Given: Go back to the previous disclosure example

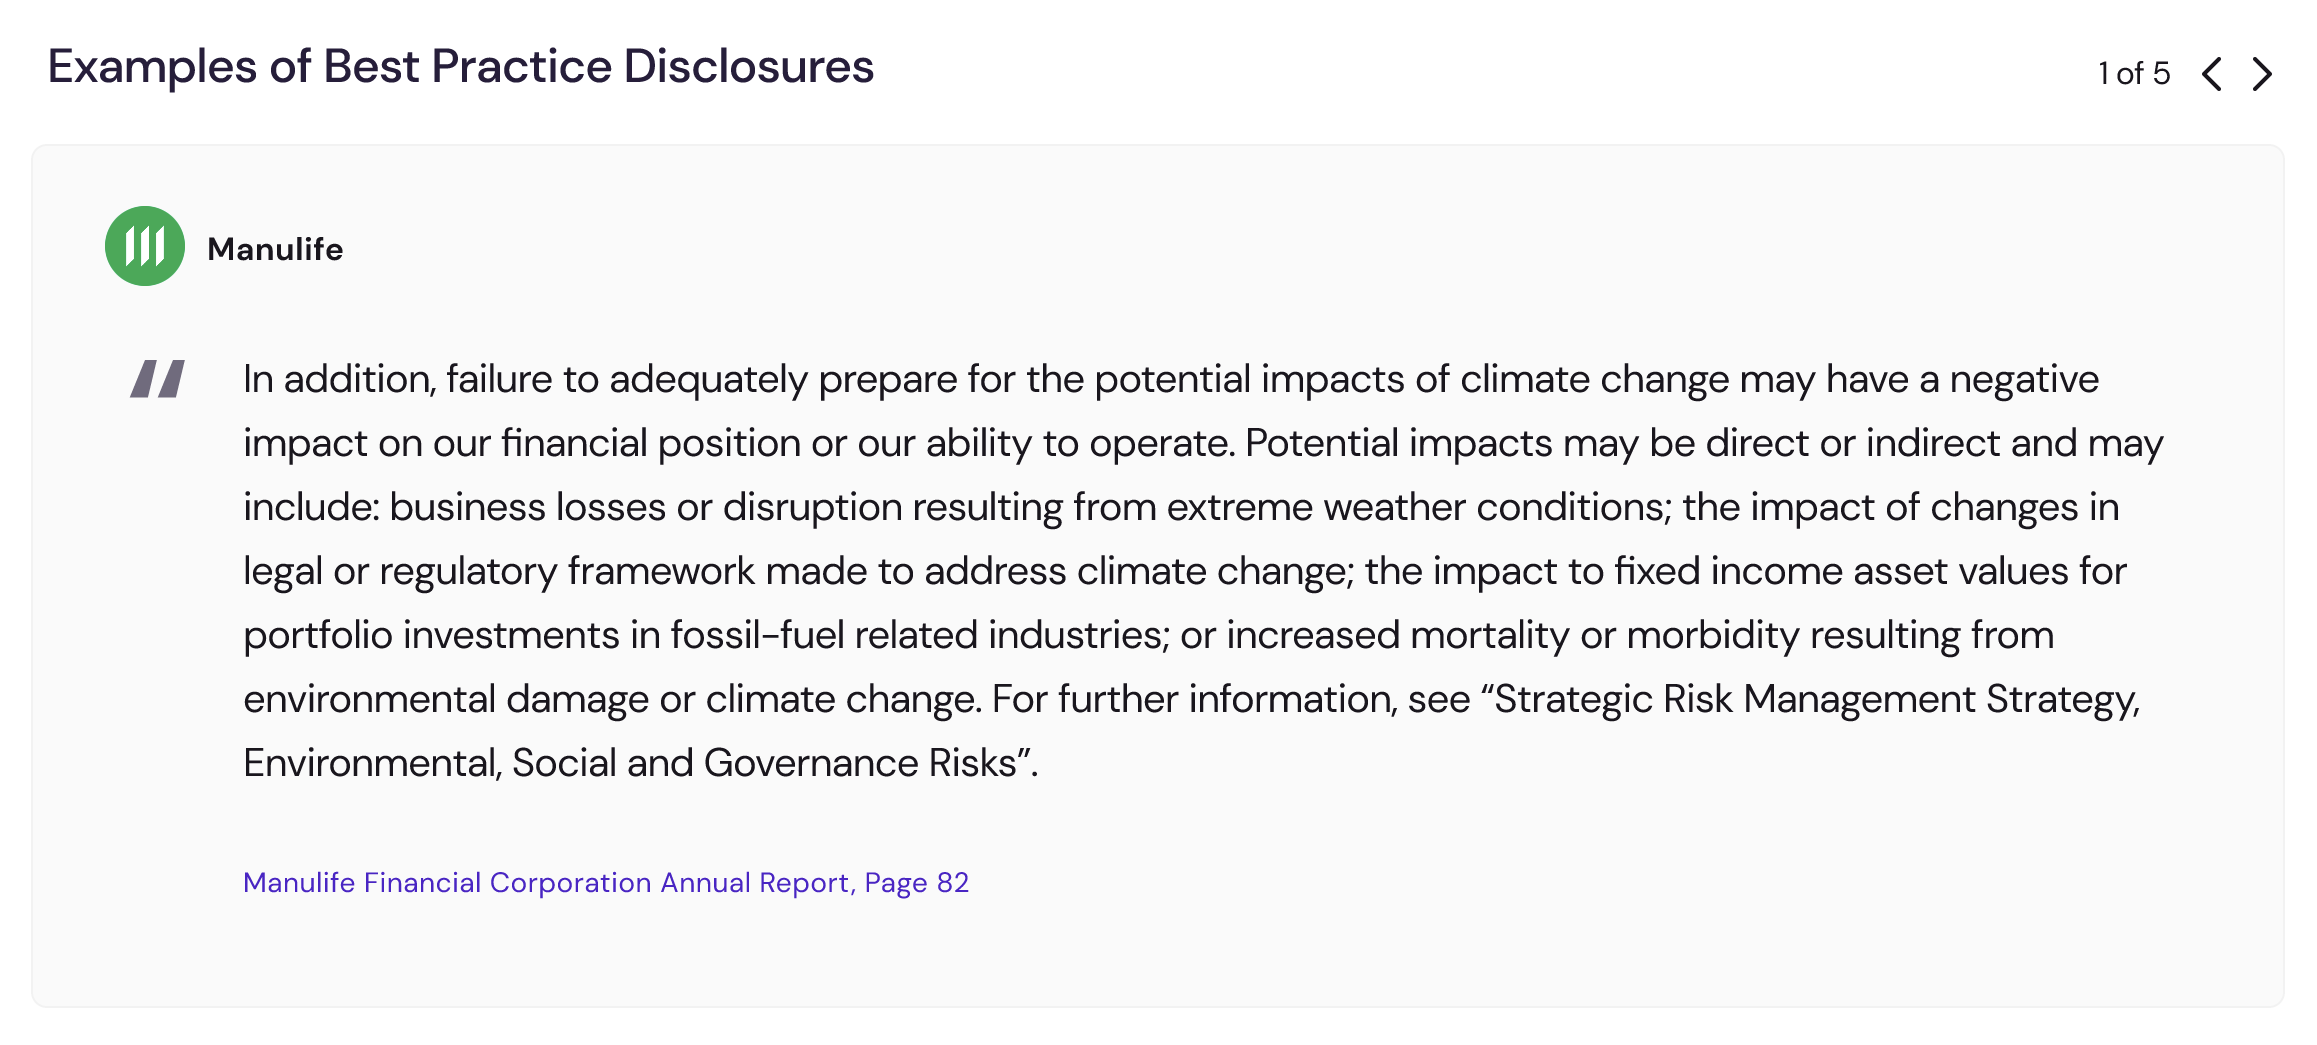Looking at the screenshot, I should click(x=2212, y=74).
